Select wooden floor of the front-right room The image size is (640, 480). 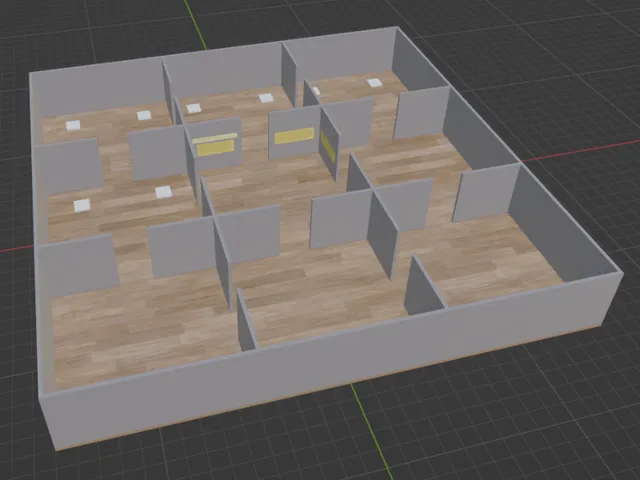click(x=490, y=260)
